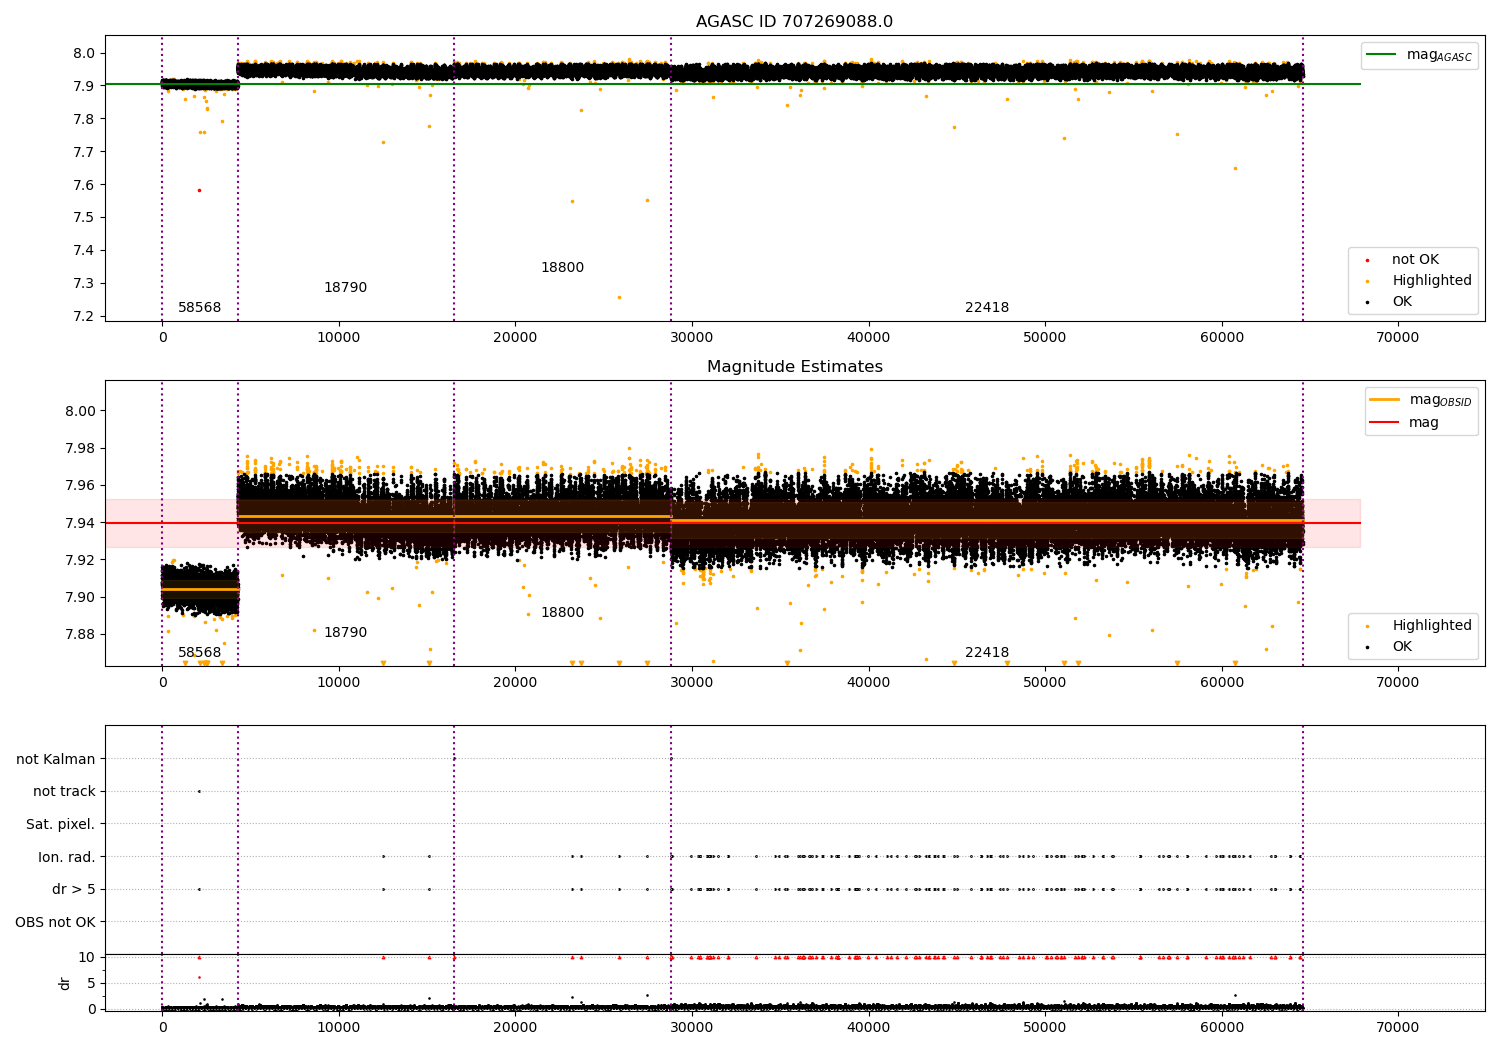Click obsid label '18790' in AGASC ID plot

[345, 288]
